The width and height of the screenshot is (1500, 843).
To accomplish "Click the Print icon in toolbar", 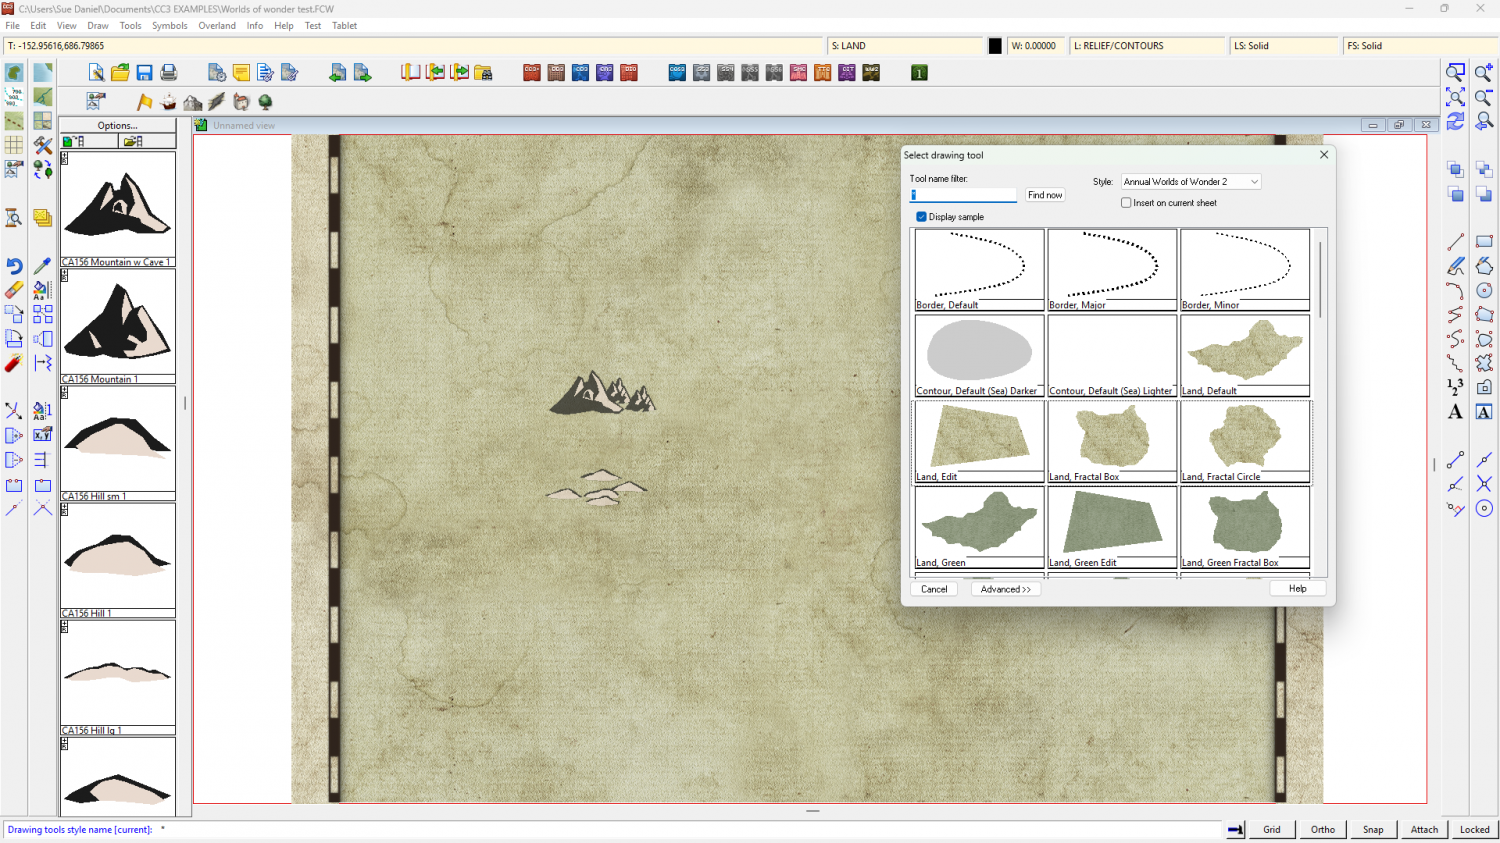I will pos(169,73).
